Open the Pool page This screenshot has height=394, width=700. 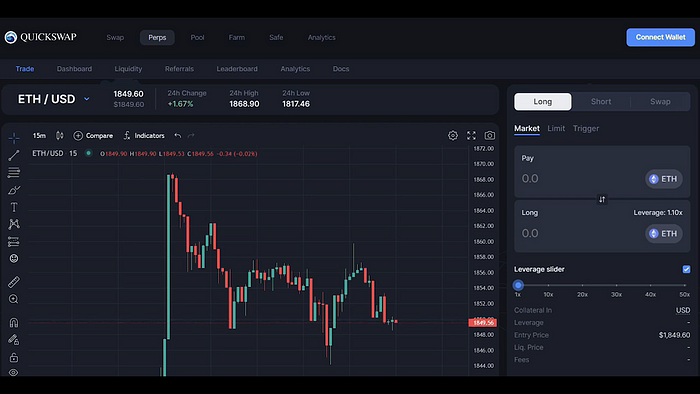[197, 37]
